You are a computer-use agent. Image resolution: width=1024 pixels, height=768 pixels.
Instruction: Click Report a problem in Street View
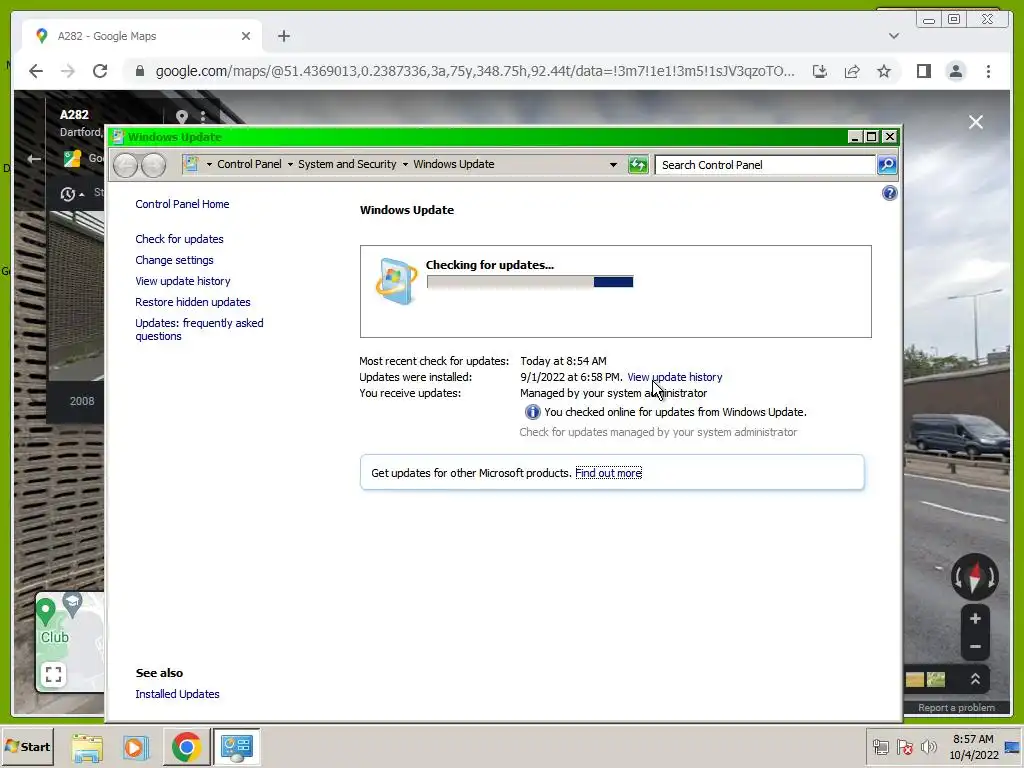(956, 708)
